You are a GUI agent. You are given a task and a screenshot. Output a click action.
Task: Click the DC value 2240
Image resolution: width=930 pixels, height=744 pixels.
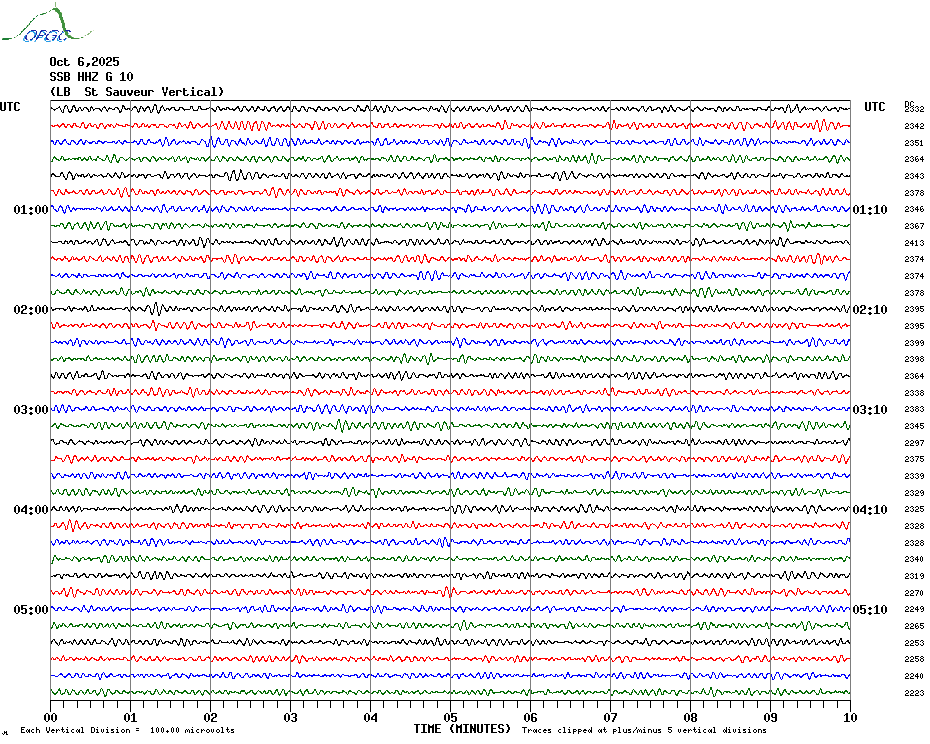pyautogui.click(x=914, y=676)
